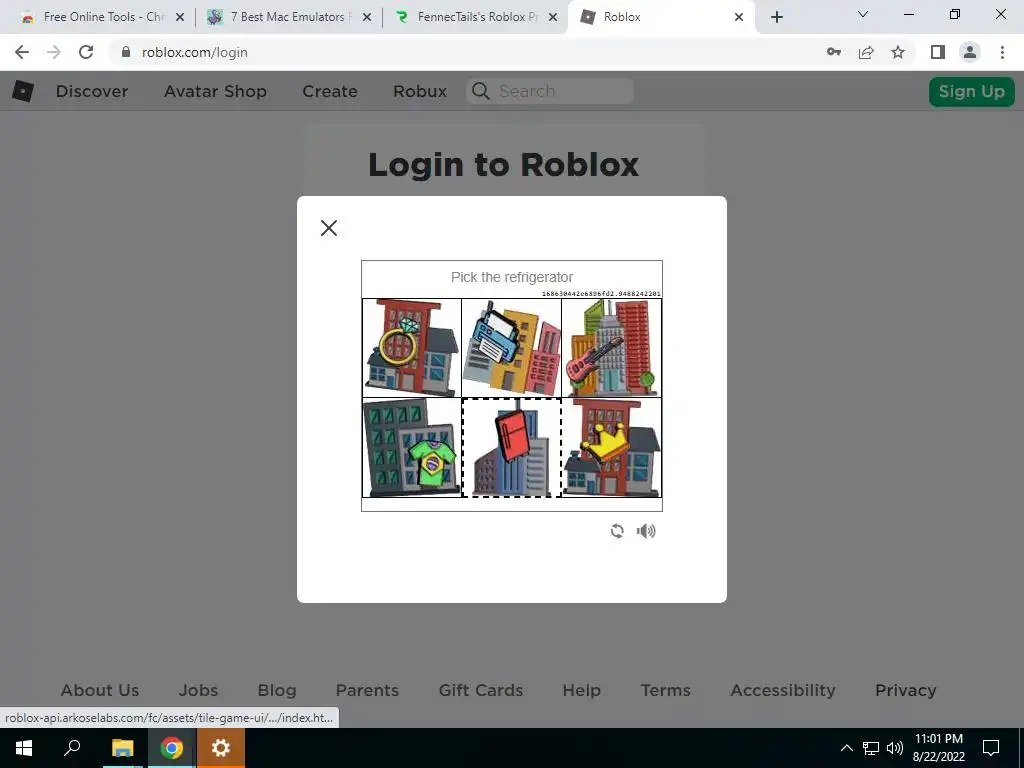The width and height of the screenshot is (1024, 768).
Task: Open the Accessibility footer link
Action: pos(783,690)
